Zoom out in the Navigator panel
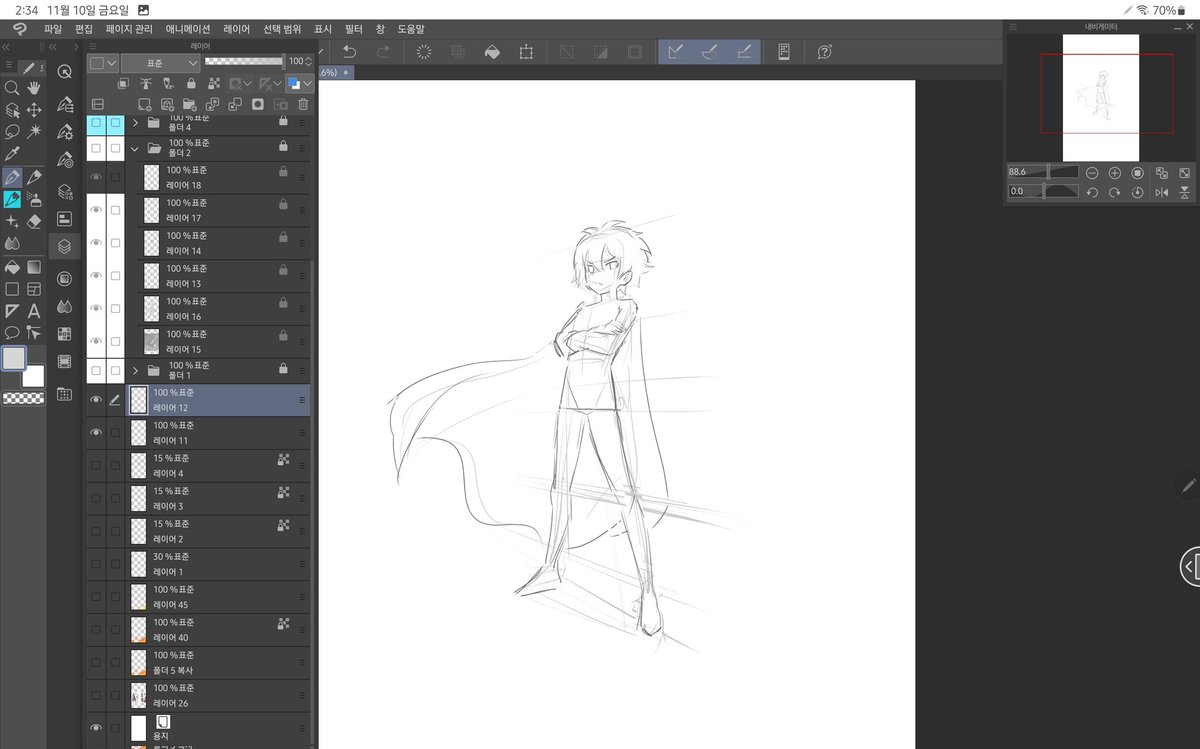The width and height of the screenshot is (1200, 749). [1091, 173]
